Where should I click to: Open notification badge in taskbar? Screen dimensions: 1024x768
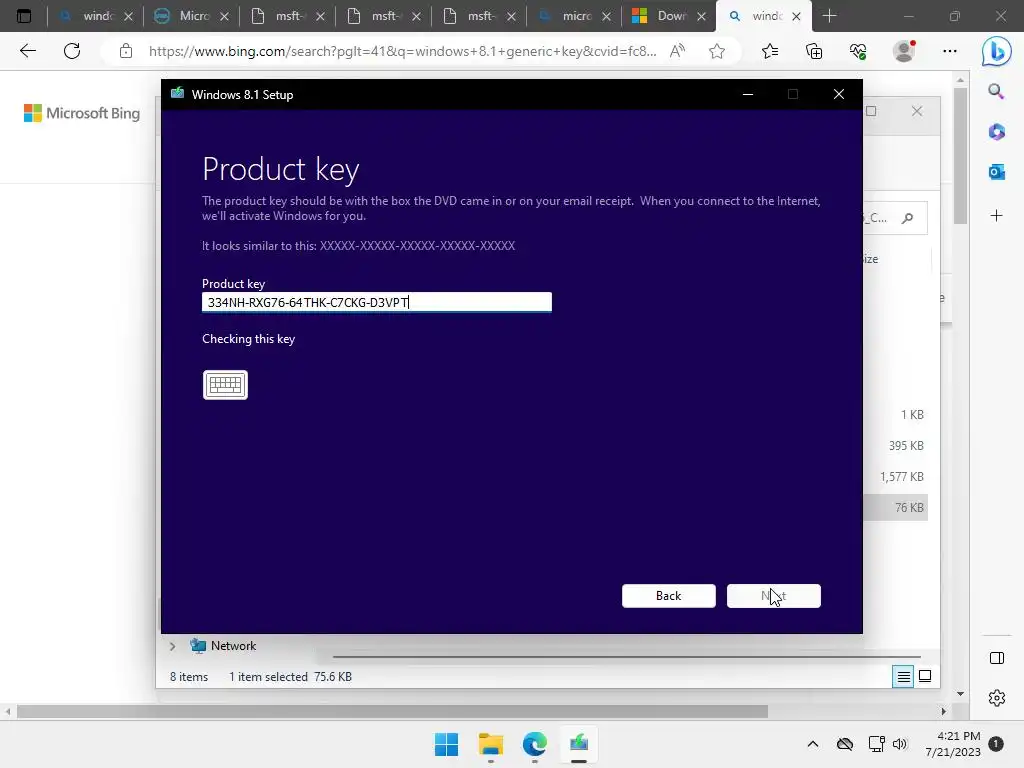pos(996,744)
